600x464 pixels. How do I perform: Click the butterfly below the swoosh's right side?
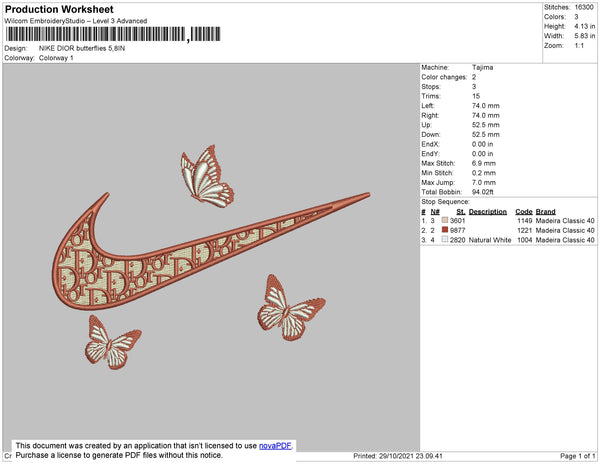click(x=291, y=308)
